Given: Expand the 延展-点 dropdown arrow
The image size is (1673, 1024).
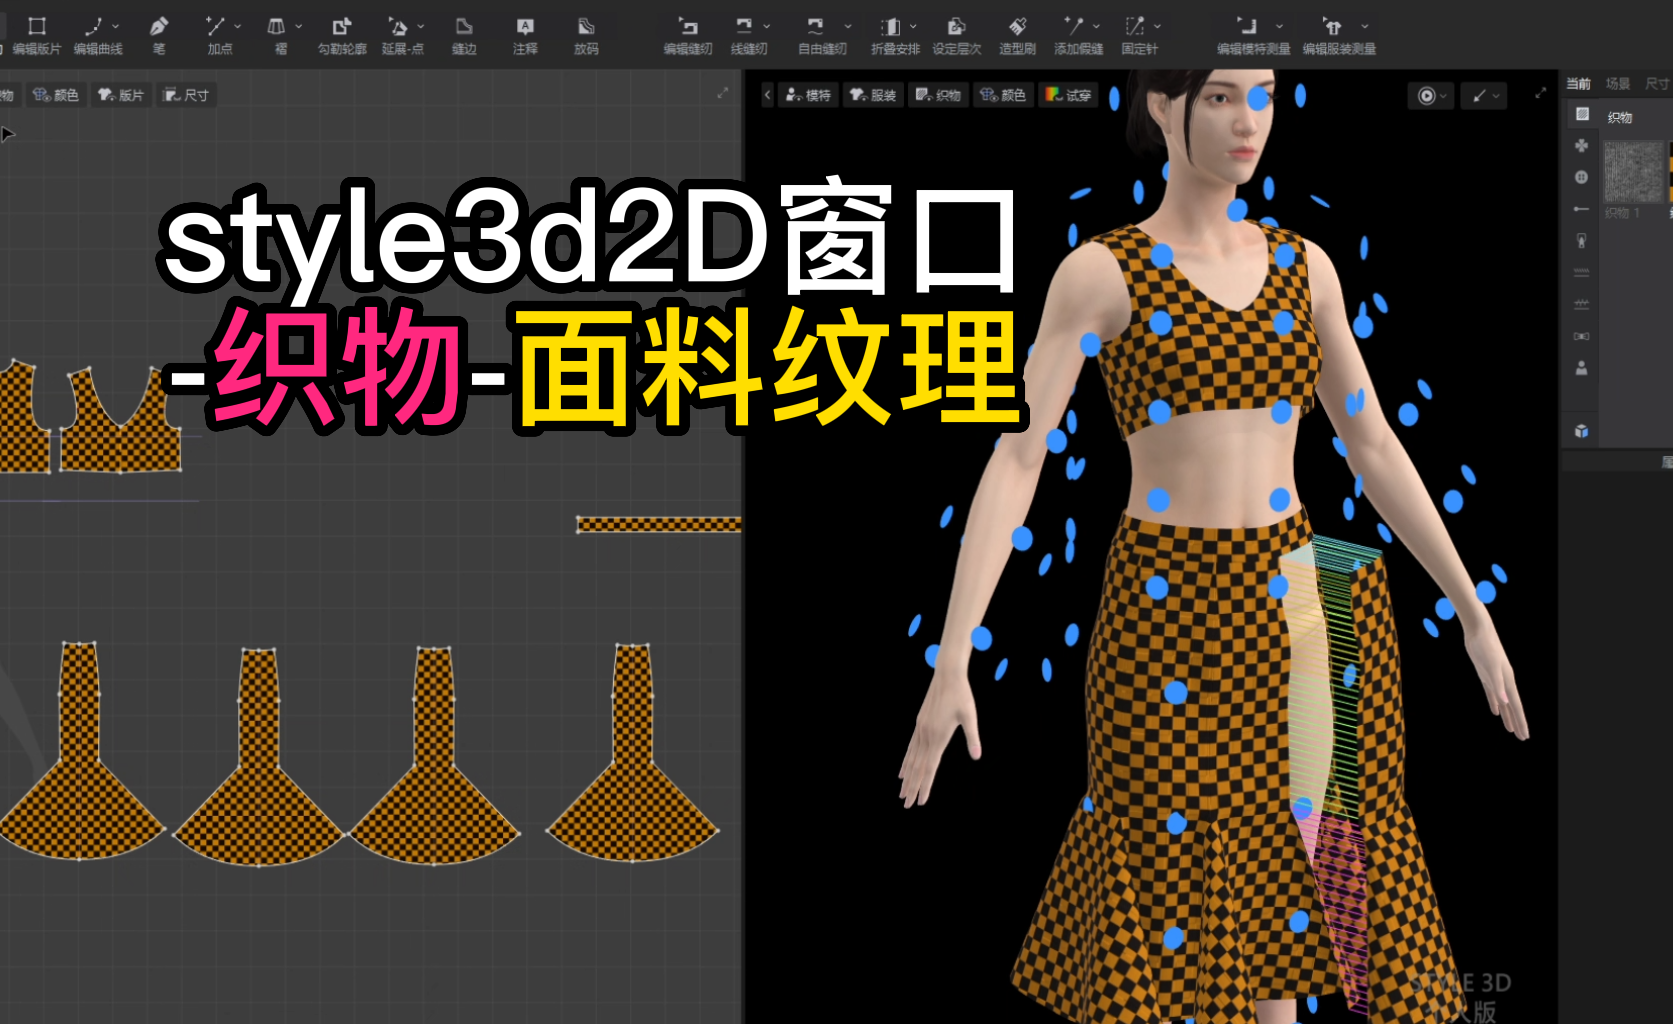Looking at the screenshot, I should pyautogui.click(x=420, y=26).
